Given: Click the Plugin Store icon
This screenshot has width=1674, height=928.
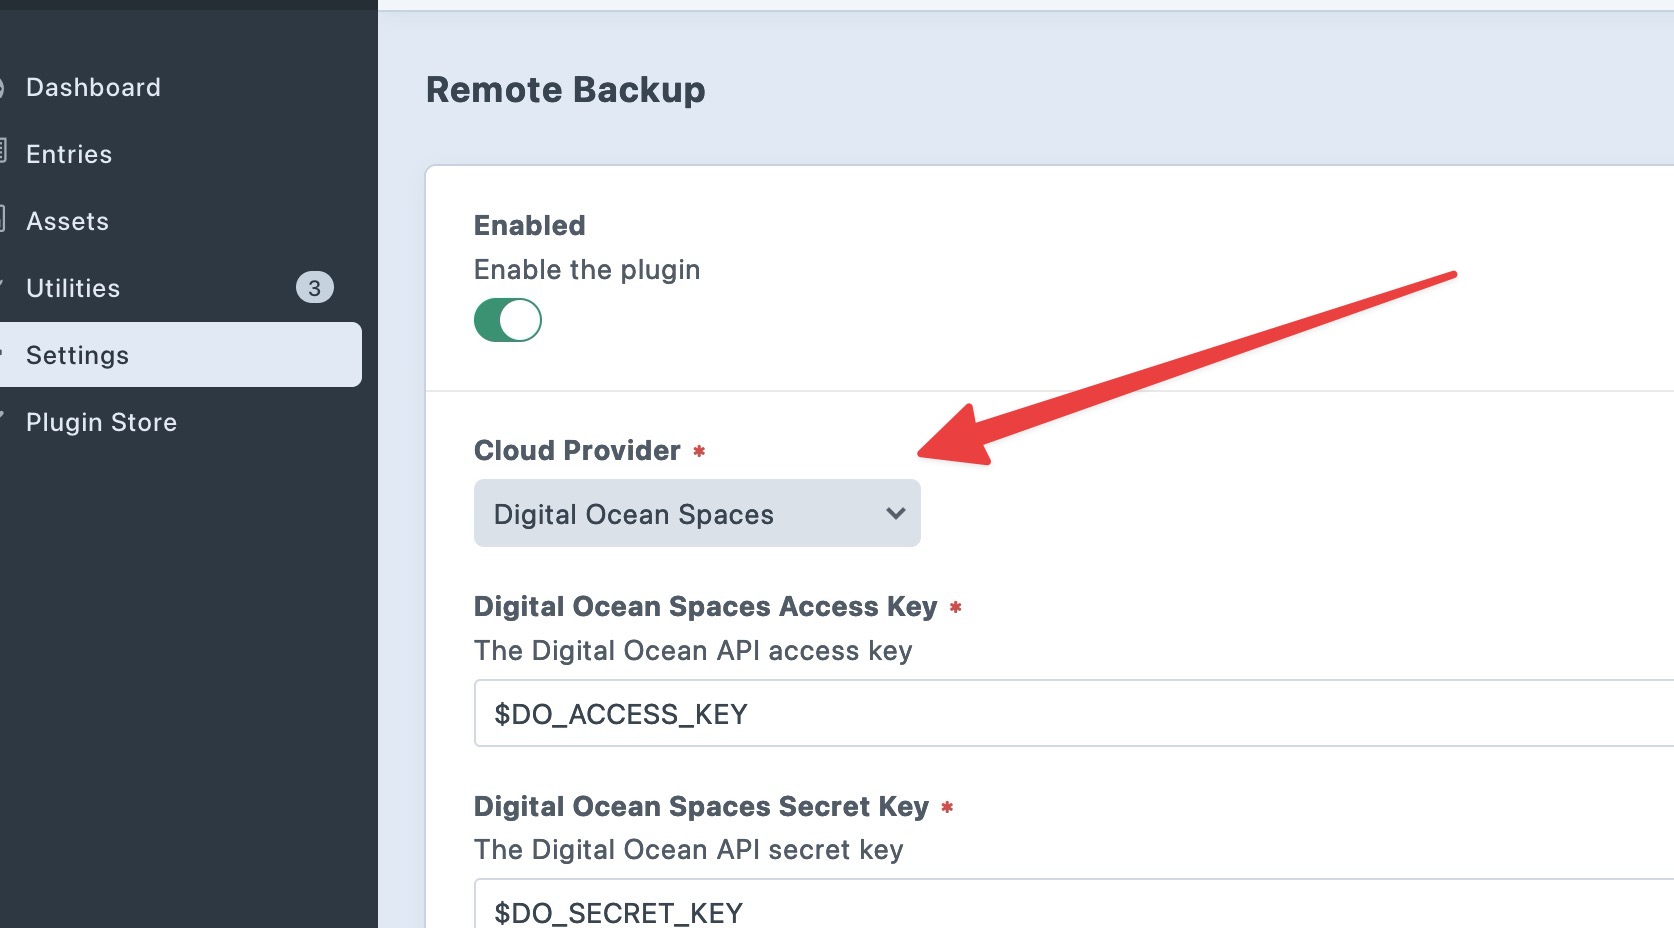Looking at the screenshot, I should point(3,416).
